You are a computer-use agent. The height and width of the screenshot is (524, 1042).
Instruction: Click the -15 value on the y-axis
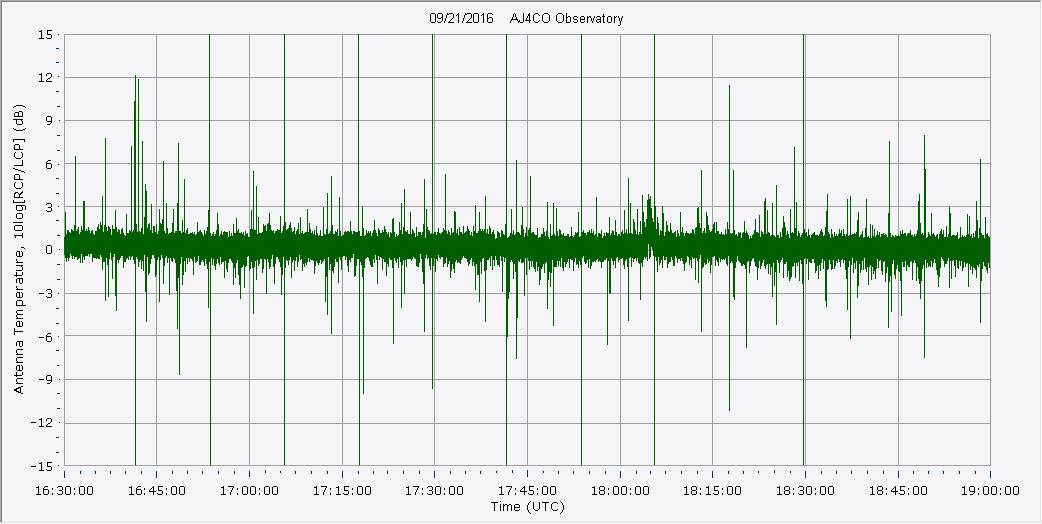43,466
